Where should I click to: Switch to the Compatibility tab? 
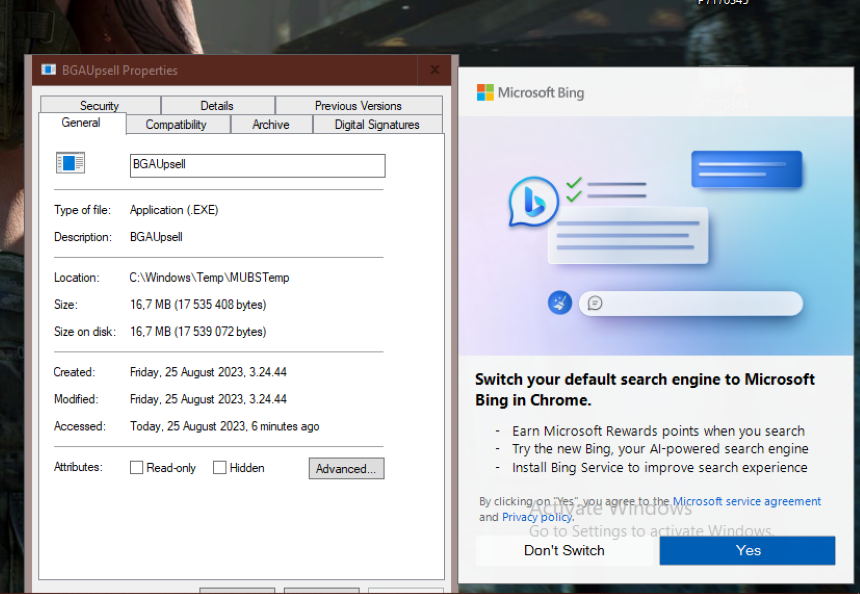click(x=176, y=125)
